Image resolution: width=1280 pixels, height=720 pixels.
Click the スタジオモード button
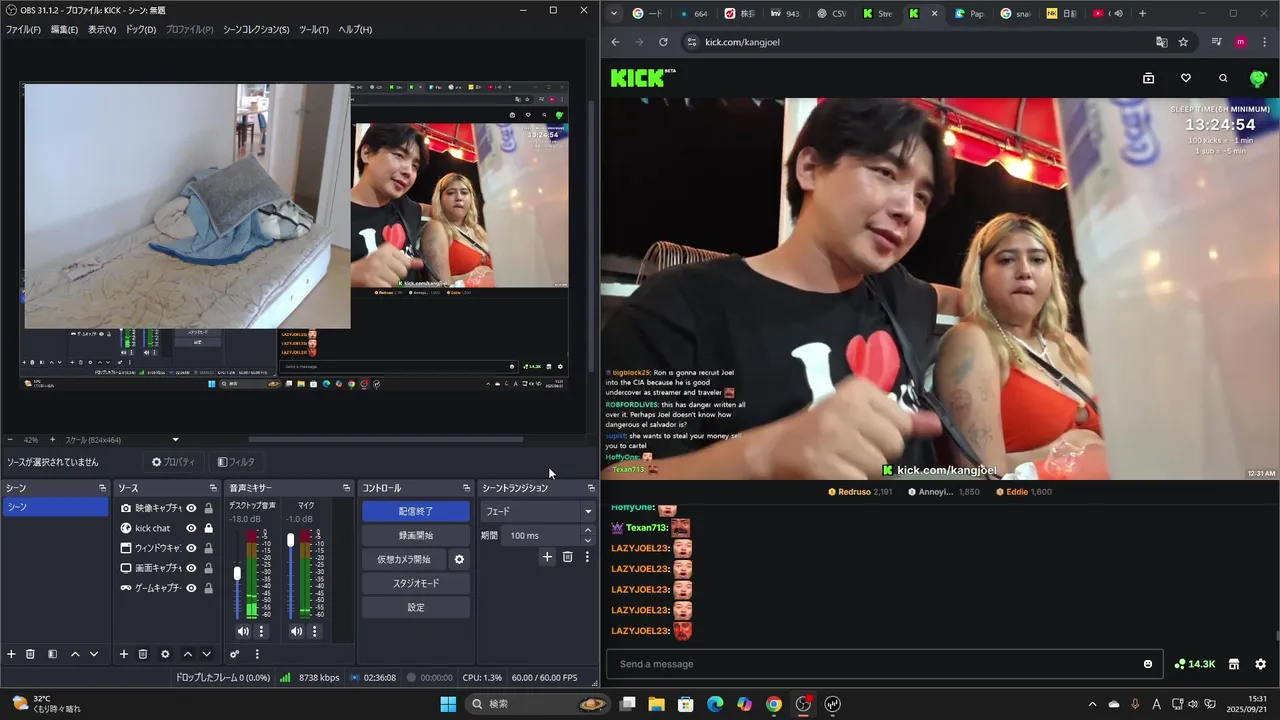point(416,584)
